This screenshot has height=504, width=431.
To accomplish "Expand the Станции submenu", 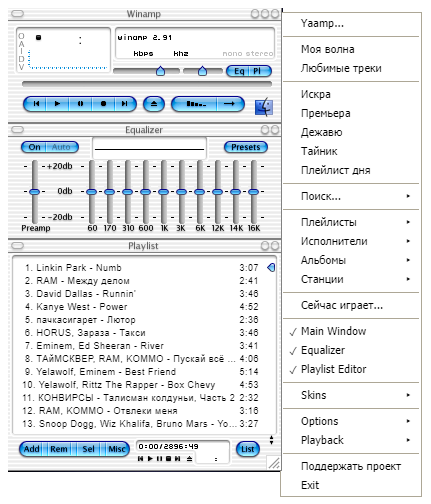I will point(351,279).
